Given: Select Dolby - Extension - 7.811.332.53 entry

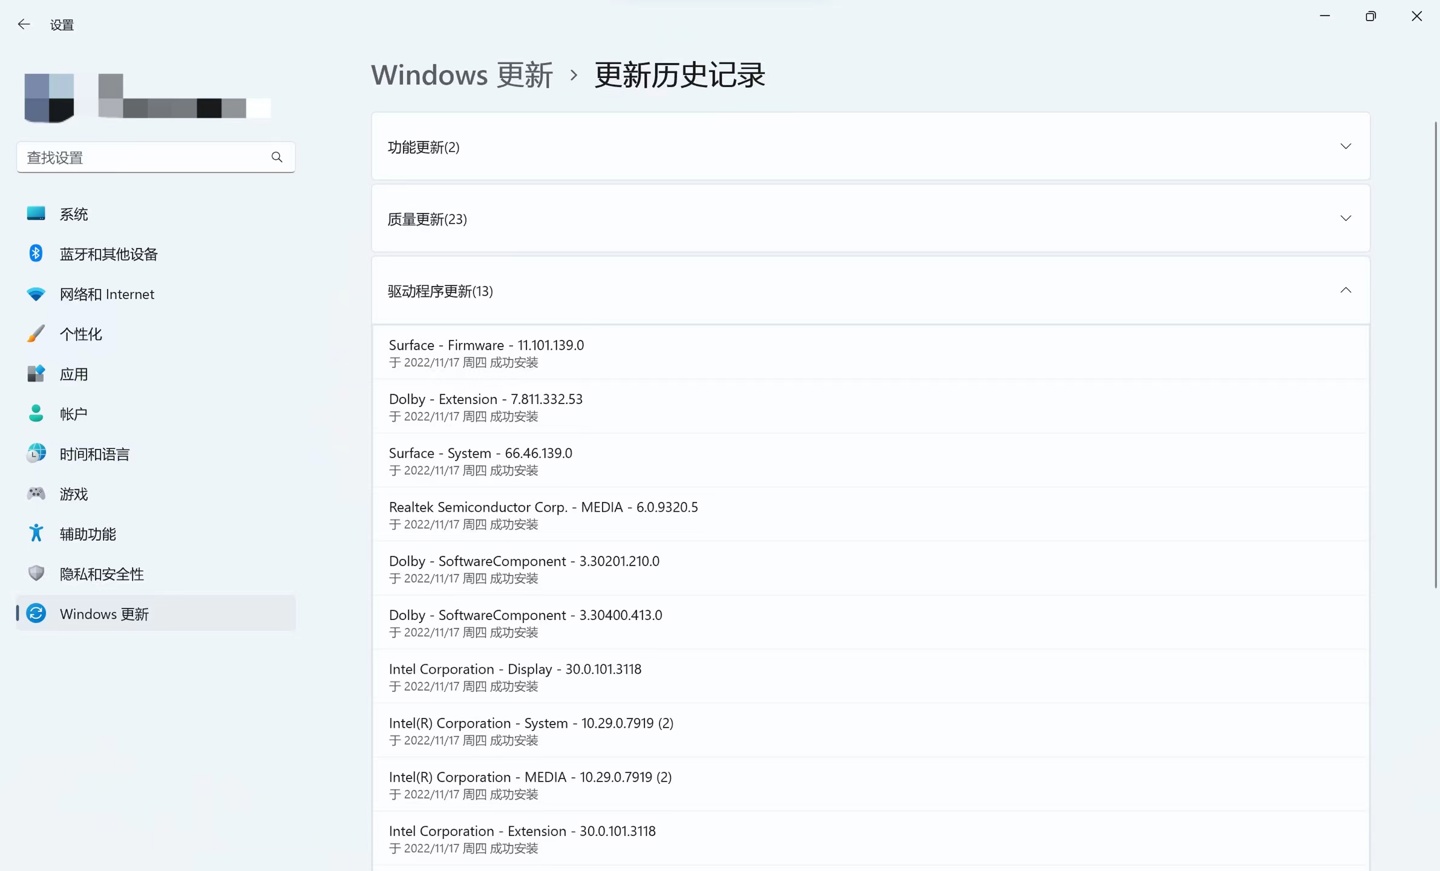Looking at the screenshot, I should point(870,406).
